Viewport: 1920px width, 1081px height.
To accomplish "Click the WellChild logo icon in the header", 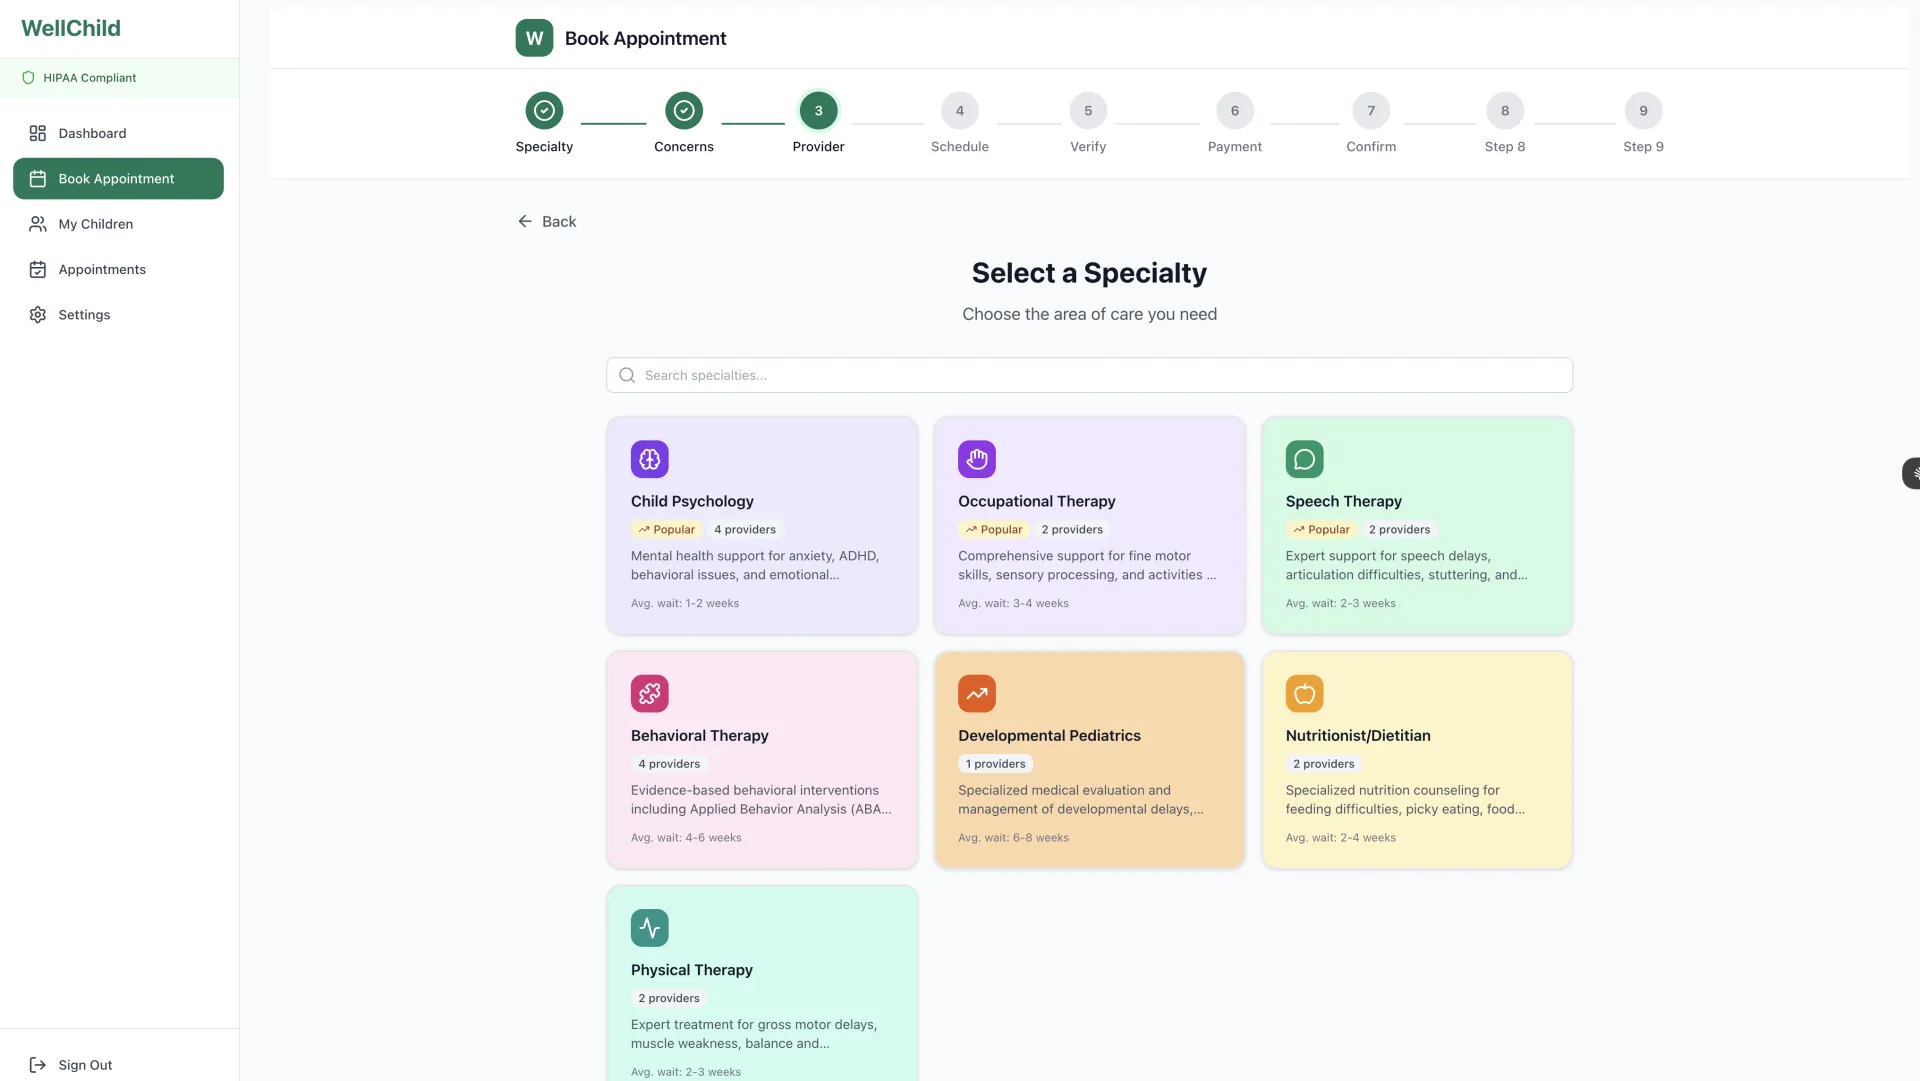I will (x=533, y=38).
